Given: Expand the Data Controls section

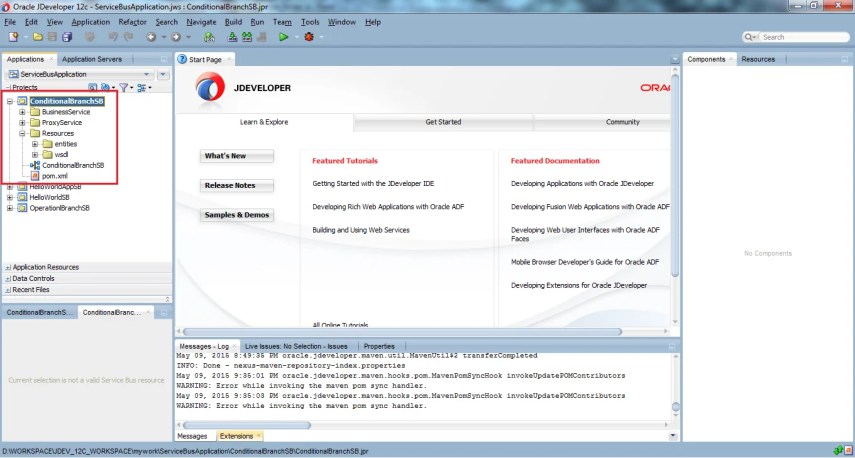Looking at the screenshot, I should [8, 279].
